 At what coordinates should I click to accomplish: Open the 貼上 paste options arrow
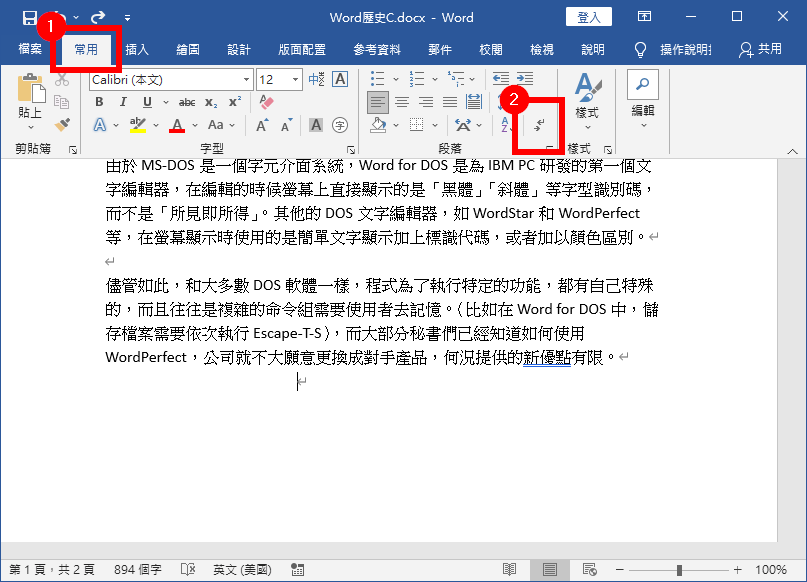coord(30,127)
